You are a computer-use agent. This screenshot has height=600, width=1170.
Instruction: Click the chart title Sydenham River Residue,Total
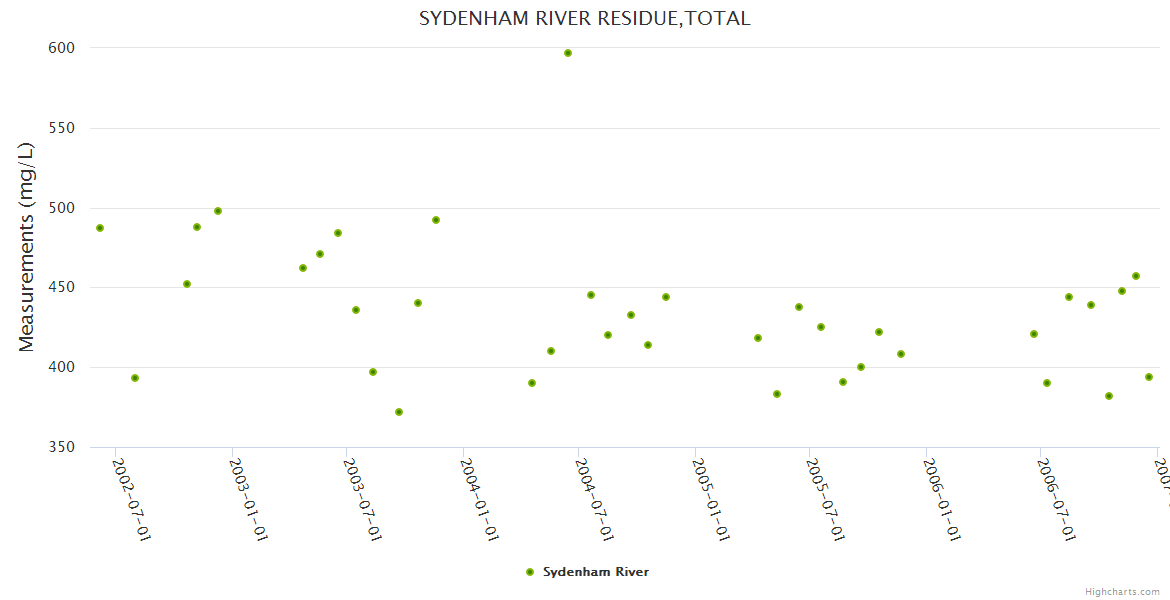coord(584,18)
